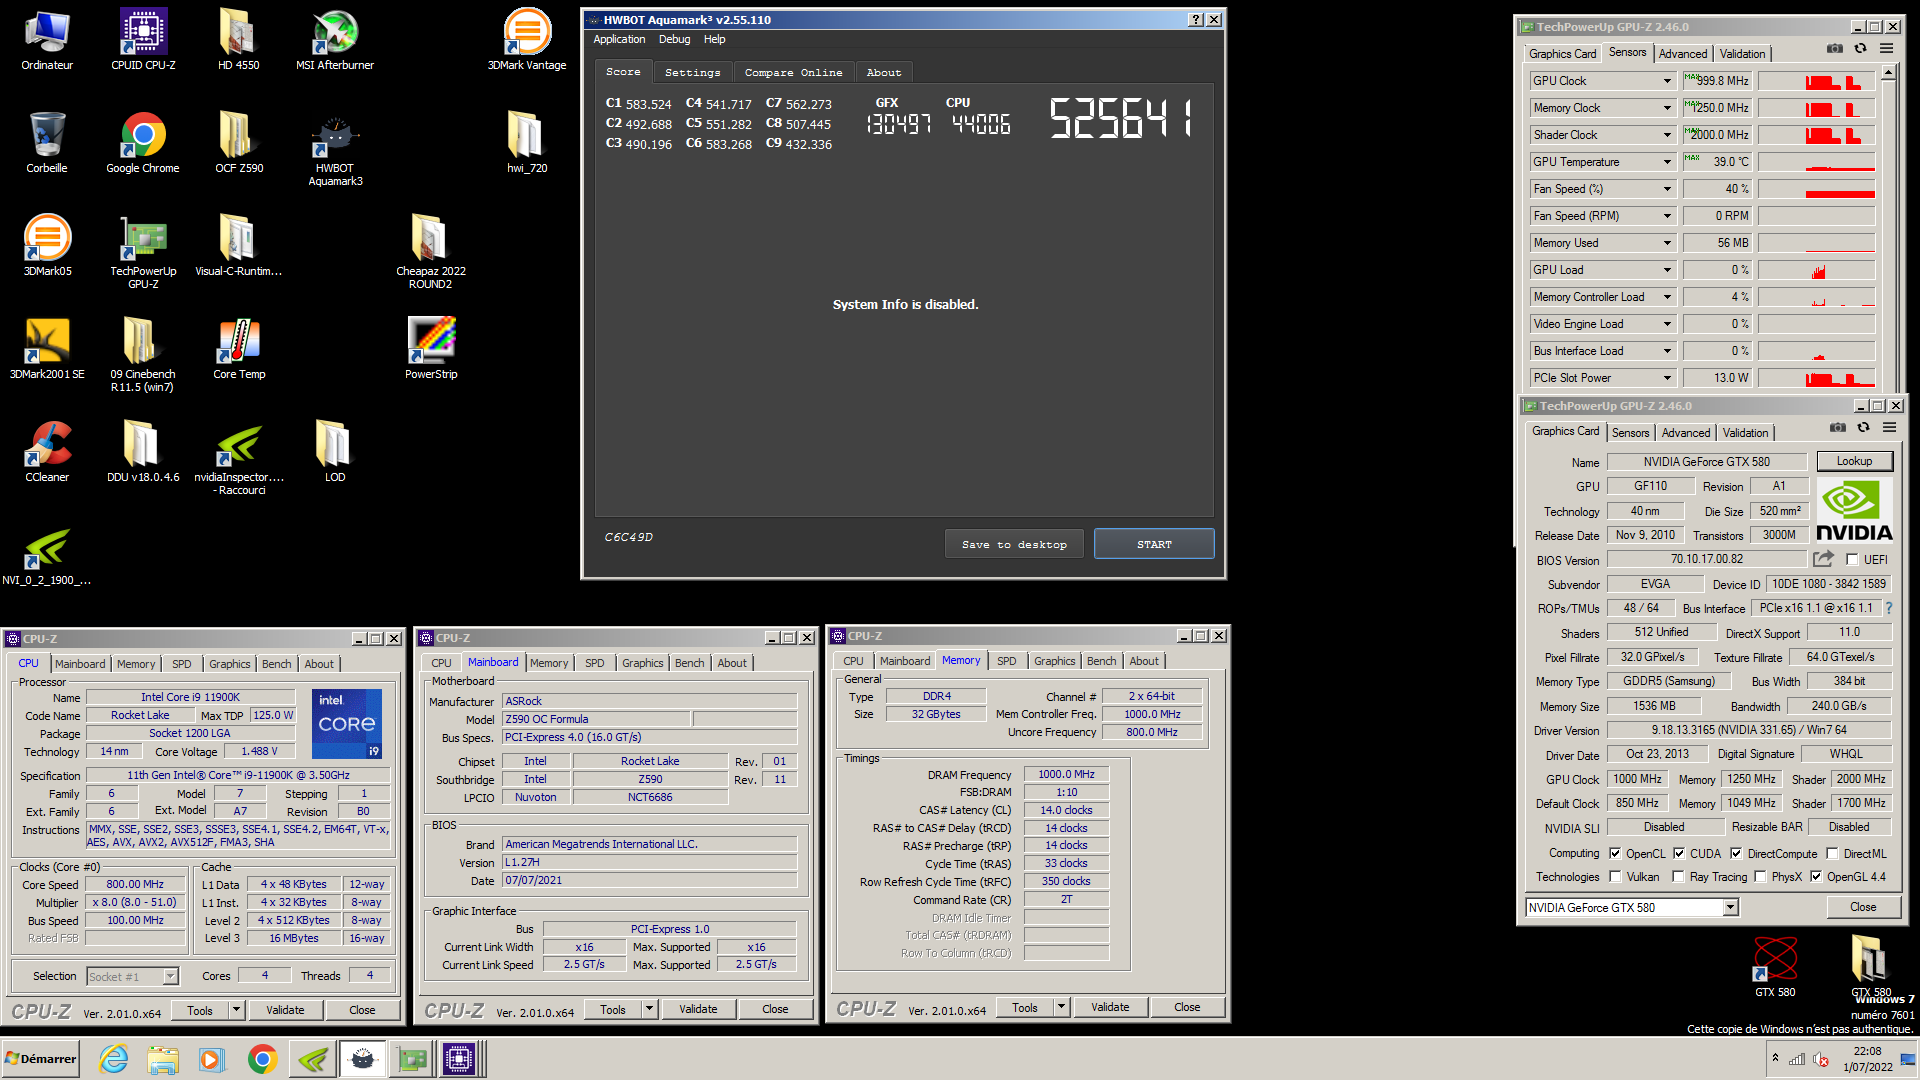The width and height of the screenshot is (1920, 1080).
Task: Toggle Vulkan technologies checkbox
Action: tap(1615, 877)
